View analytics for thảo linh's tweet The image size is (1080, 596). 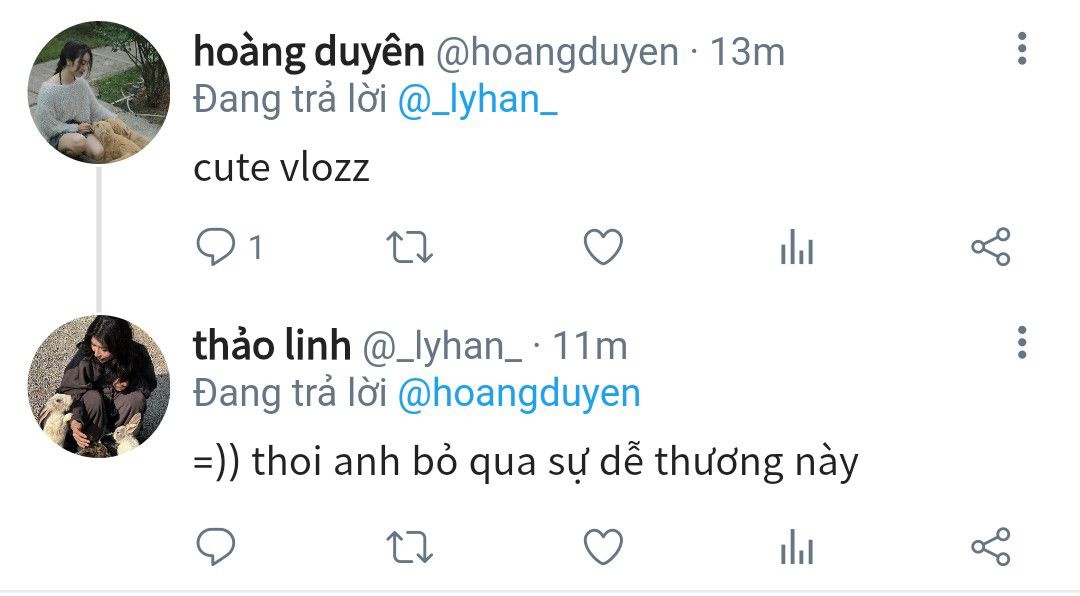pos(797,547)
